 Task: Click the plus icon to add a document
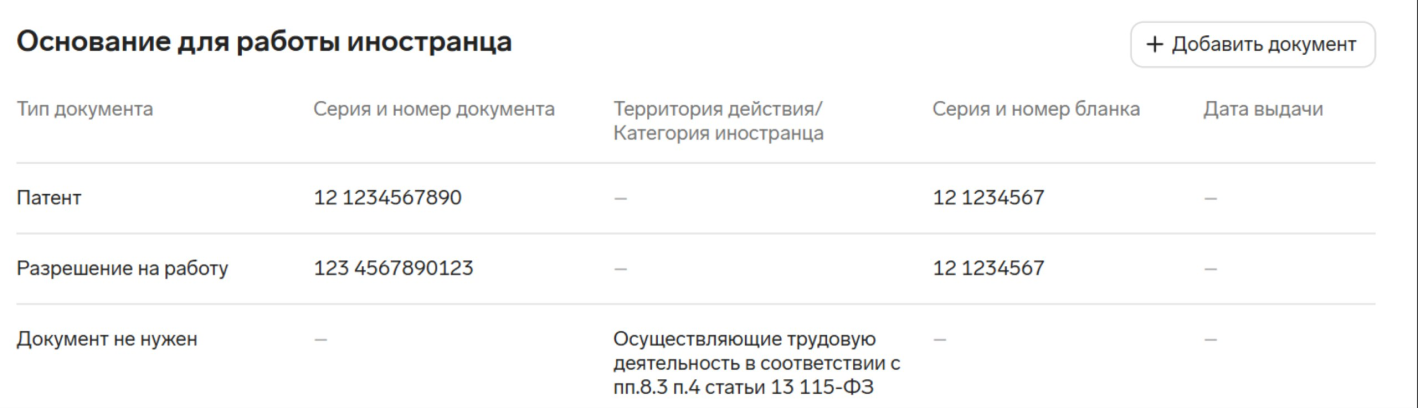[1155, 45]
